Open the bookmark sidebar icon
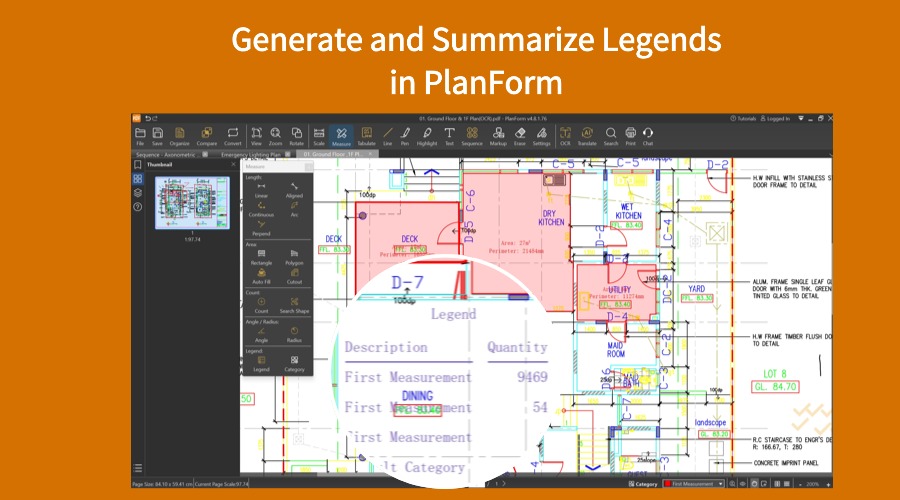This screenshot has height=500, width=900. [138, 165]
